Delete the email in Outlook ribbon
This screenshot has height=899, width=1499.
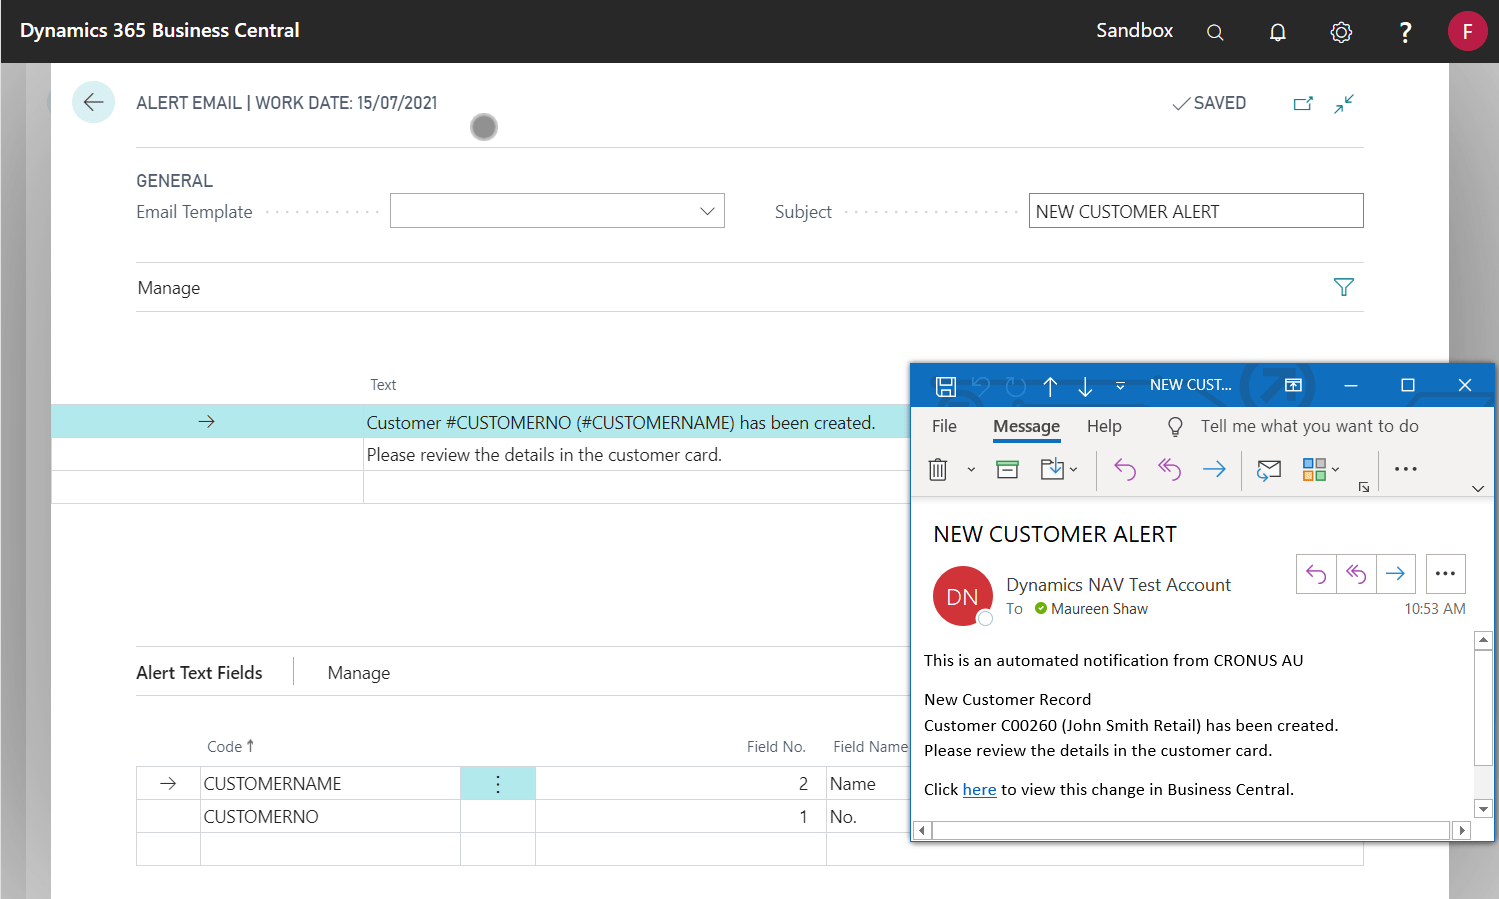[938, 469]
